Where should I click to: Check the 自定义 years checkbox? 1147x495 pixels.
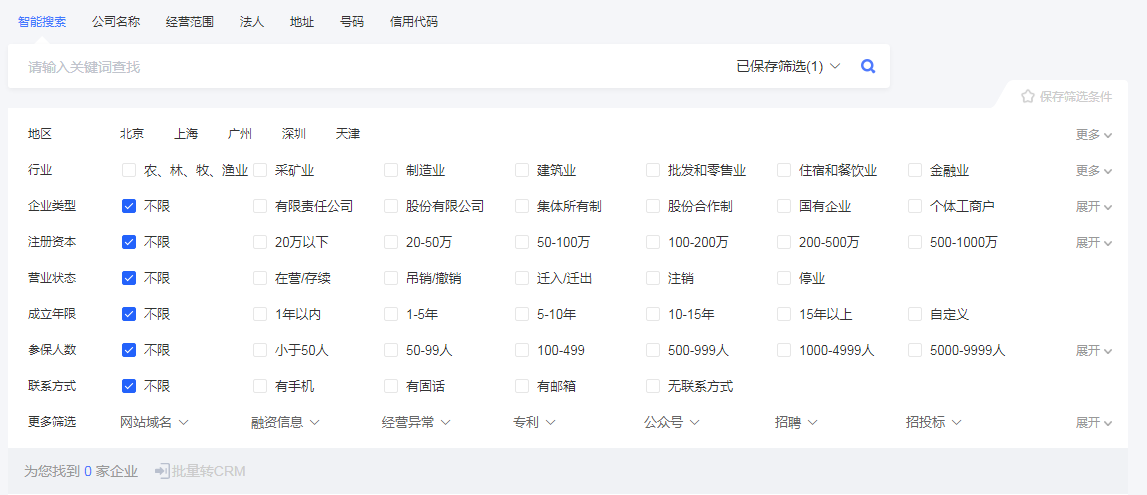click(915, 314)
